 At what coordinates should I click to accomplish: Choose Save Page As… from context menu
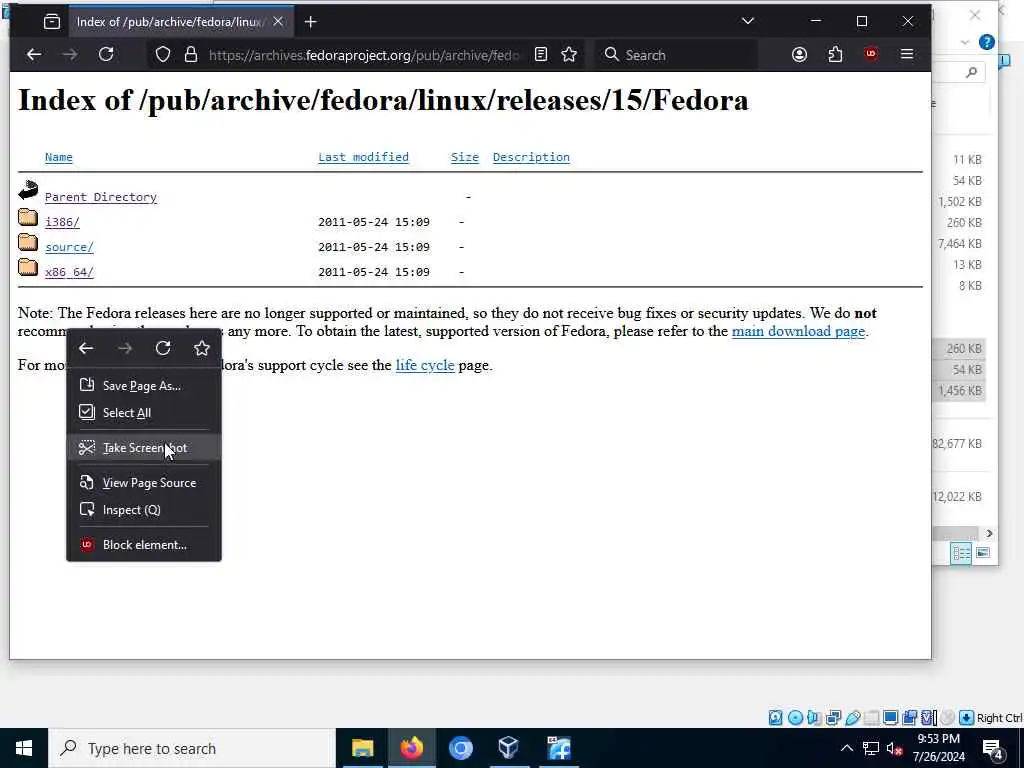pyautogui.click(x=144, y=386)
